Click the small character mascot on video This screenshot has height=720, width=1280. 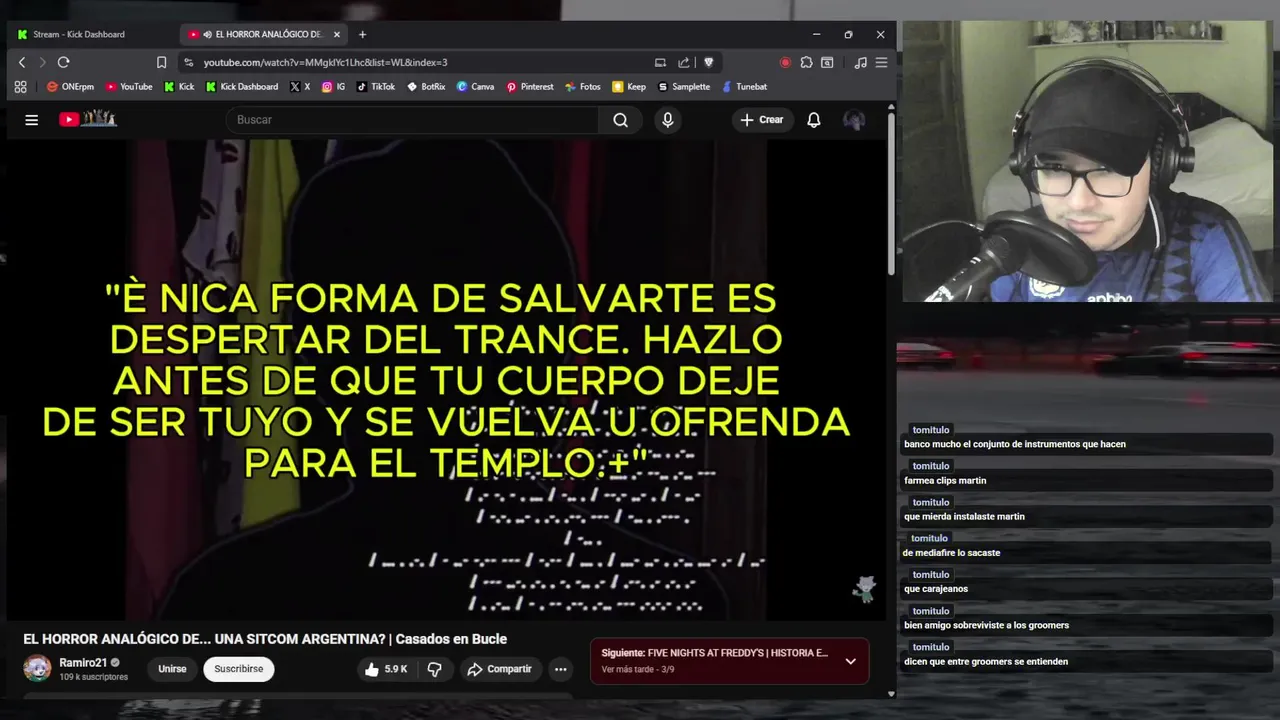click(864, 590)
